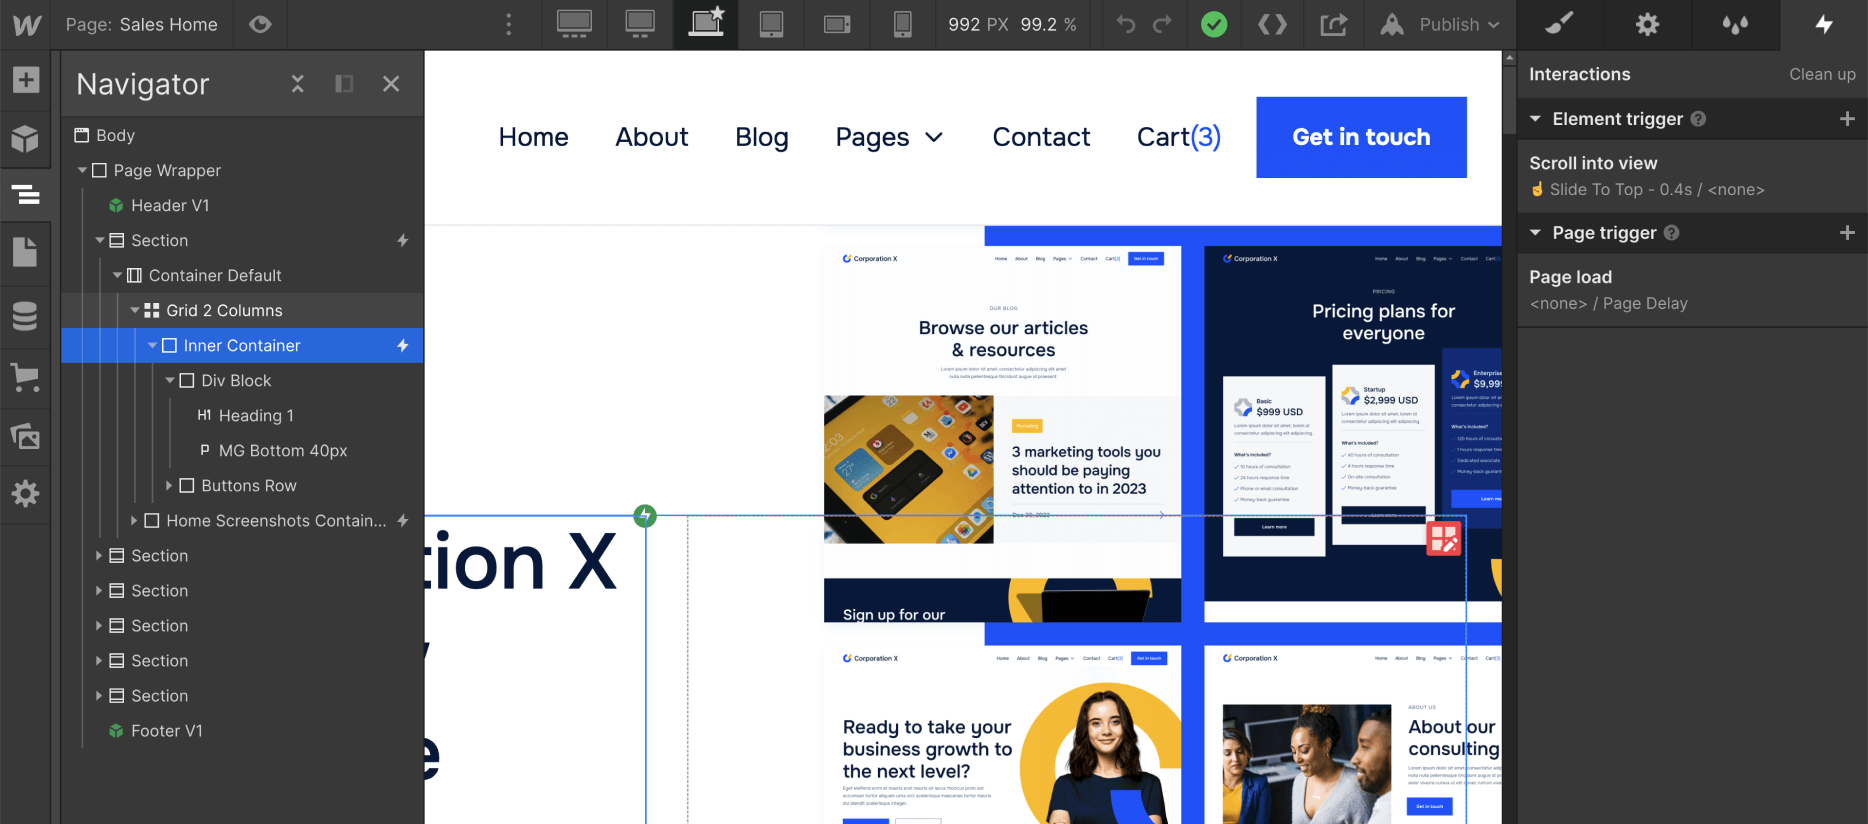1868x824 pixels.
Task: Redo the last change
Action: coord(1162,24)
